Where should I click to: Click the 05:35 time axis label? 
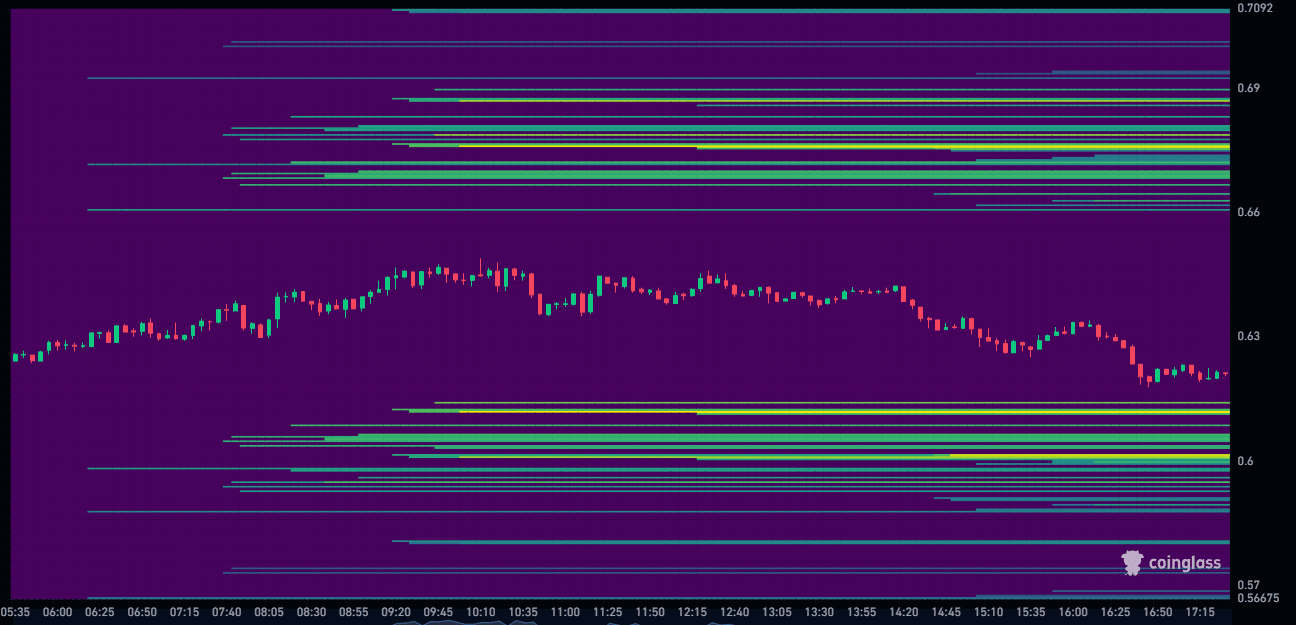click(x=15, y=612)
